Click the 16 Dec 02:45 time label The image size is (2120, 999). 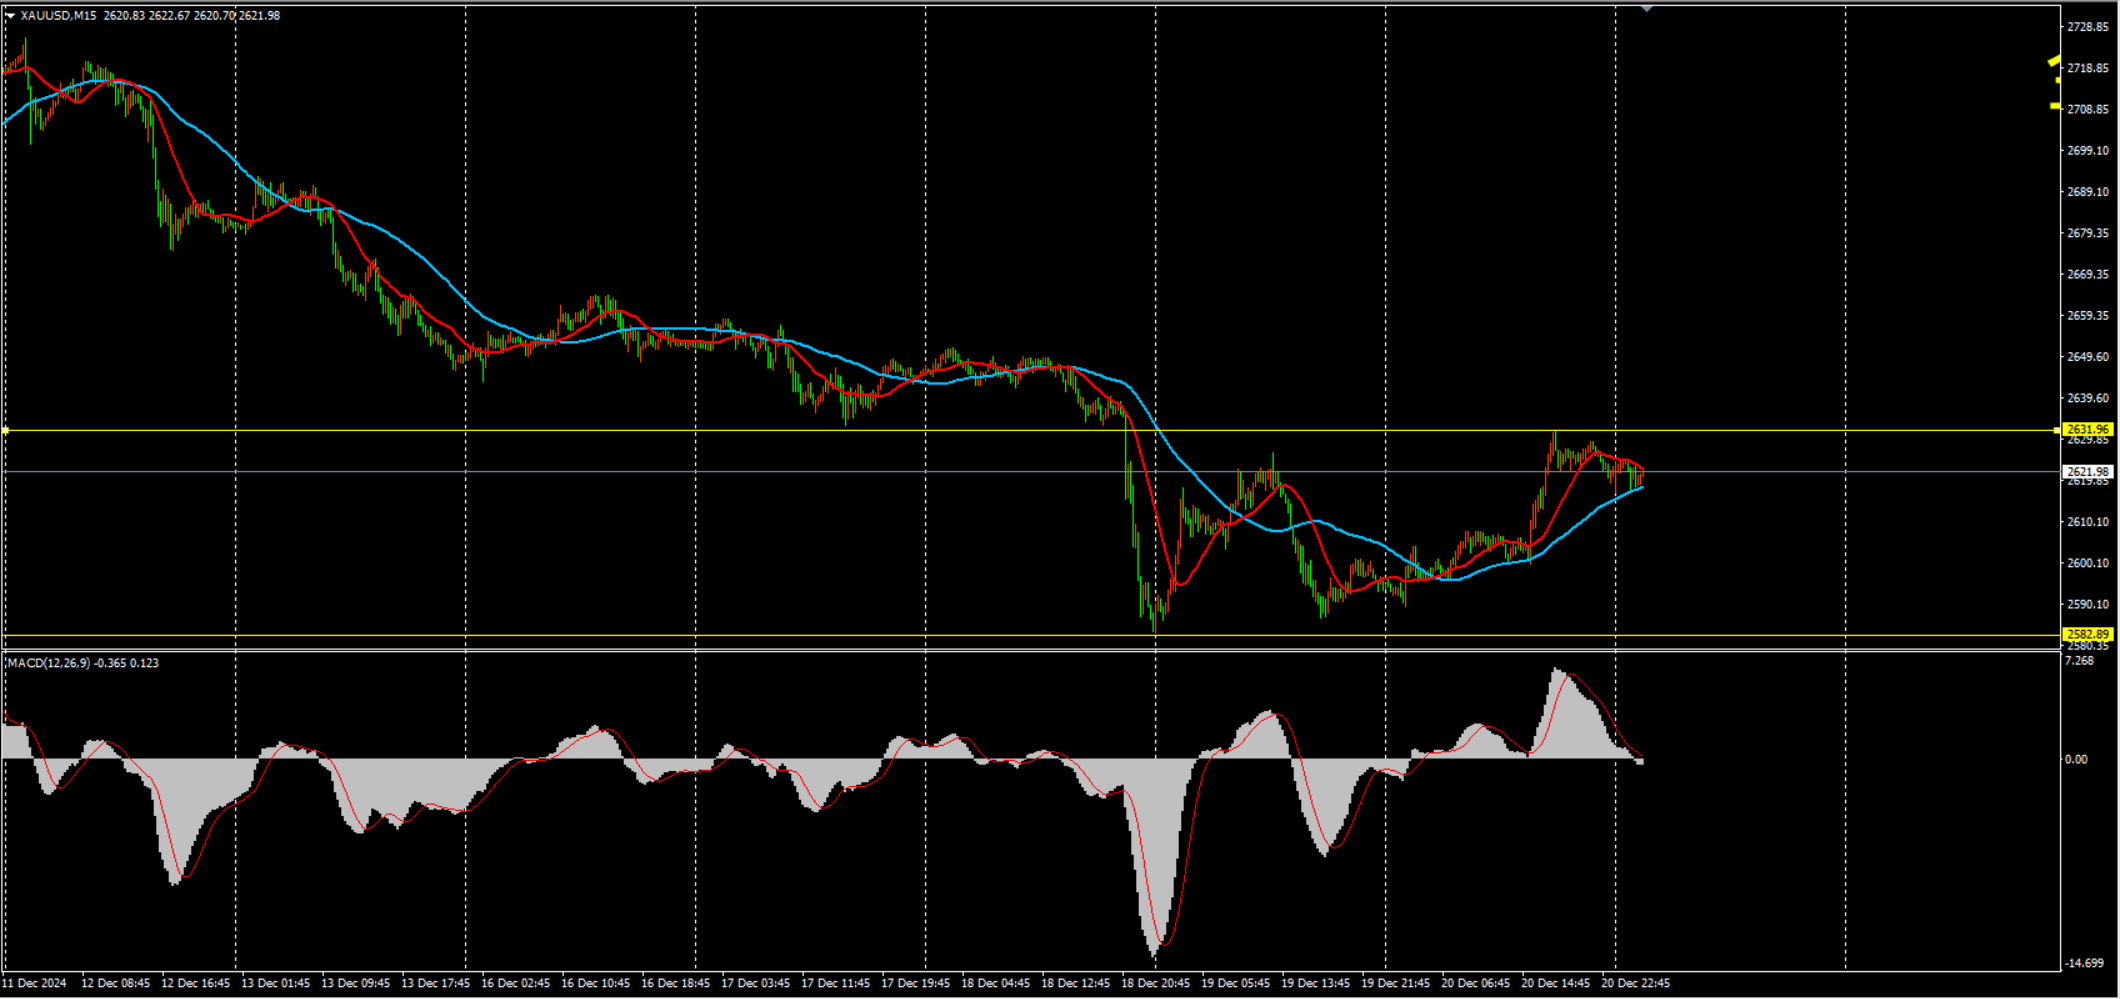(515, 983)
